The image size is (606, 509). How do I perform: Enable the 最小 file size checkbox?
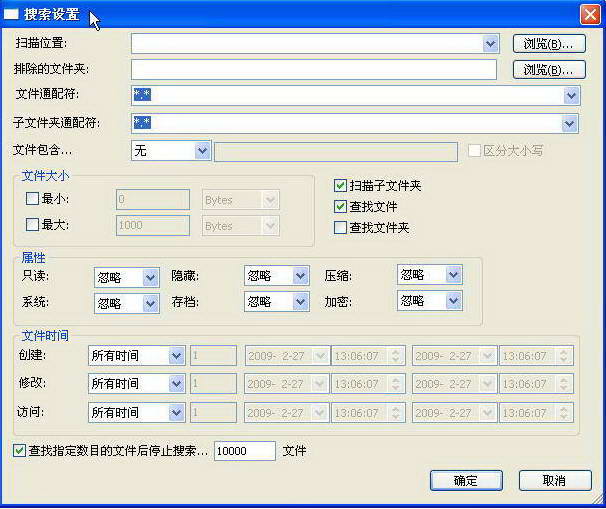(x=32, y=199)
